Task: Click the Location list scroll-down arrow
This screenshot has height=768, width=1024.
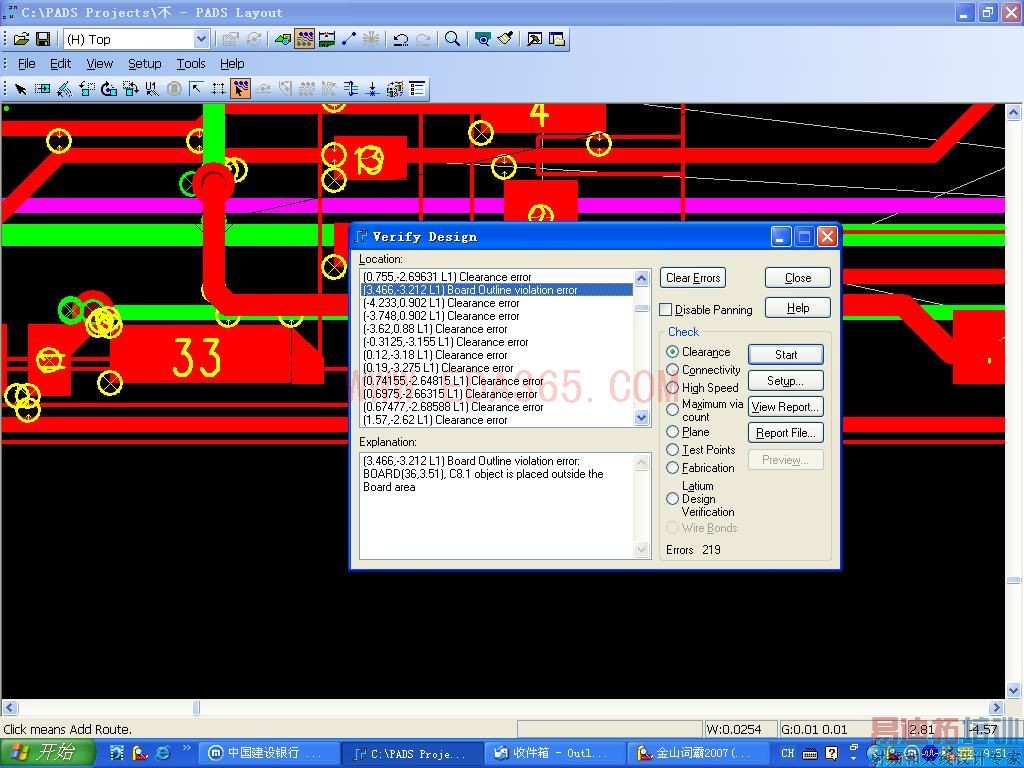Action: click(642, 419)
